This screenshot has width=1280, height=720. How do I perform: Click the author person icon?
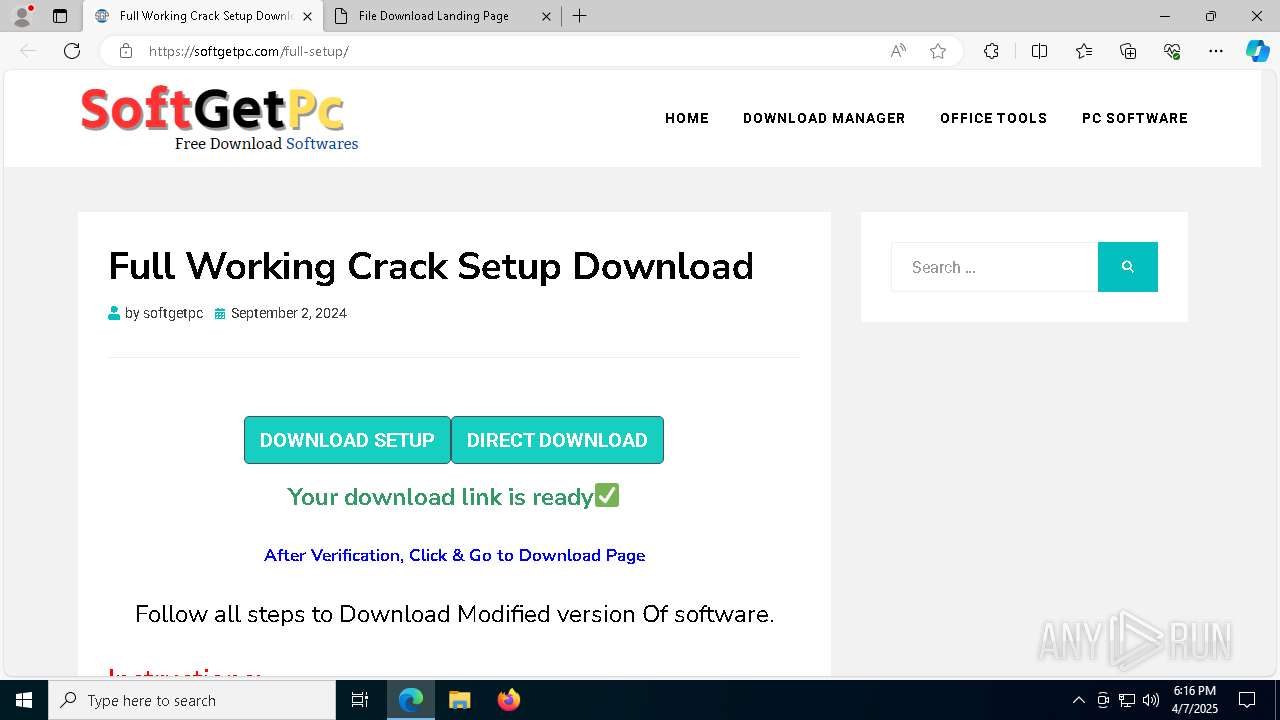click(x=114, y=313)
